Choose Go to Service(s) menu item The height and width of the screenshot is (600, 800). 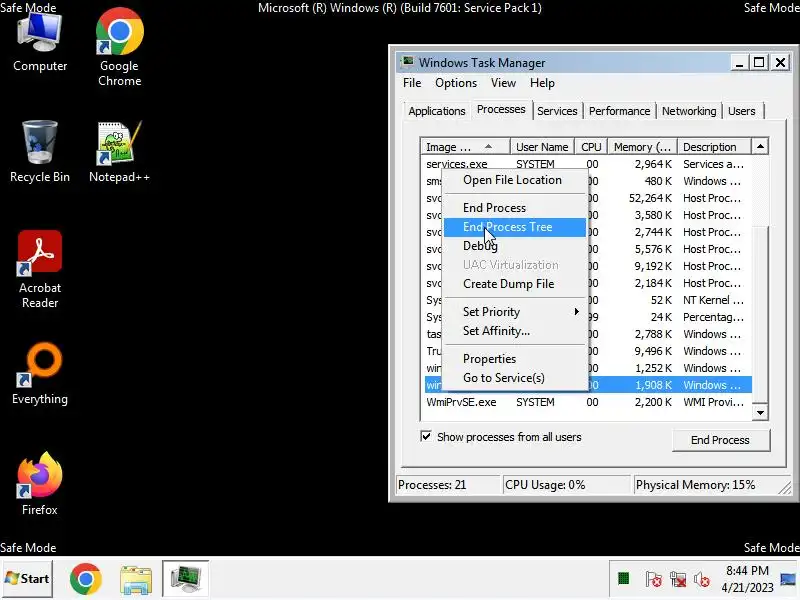[515, 378]
